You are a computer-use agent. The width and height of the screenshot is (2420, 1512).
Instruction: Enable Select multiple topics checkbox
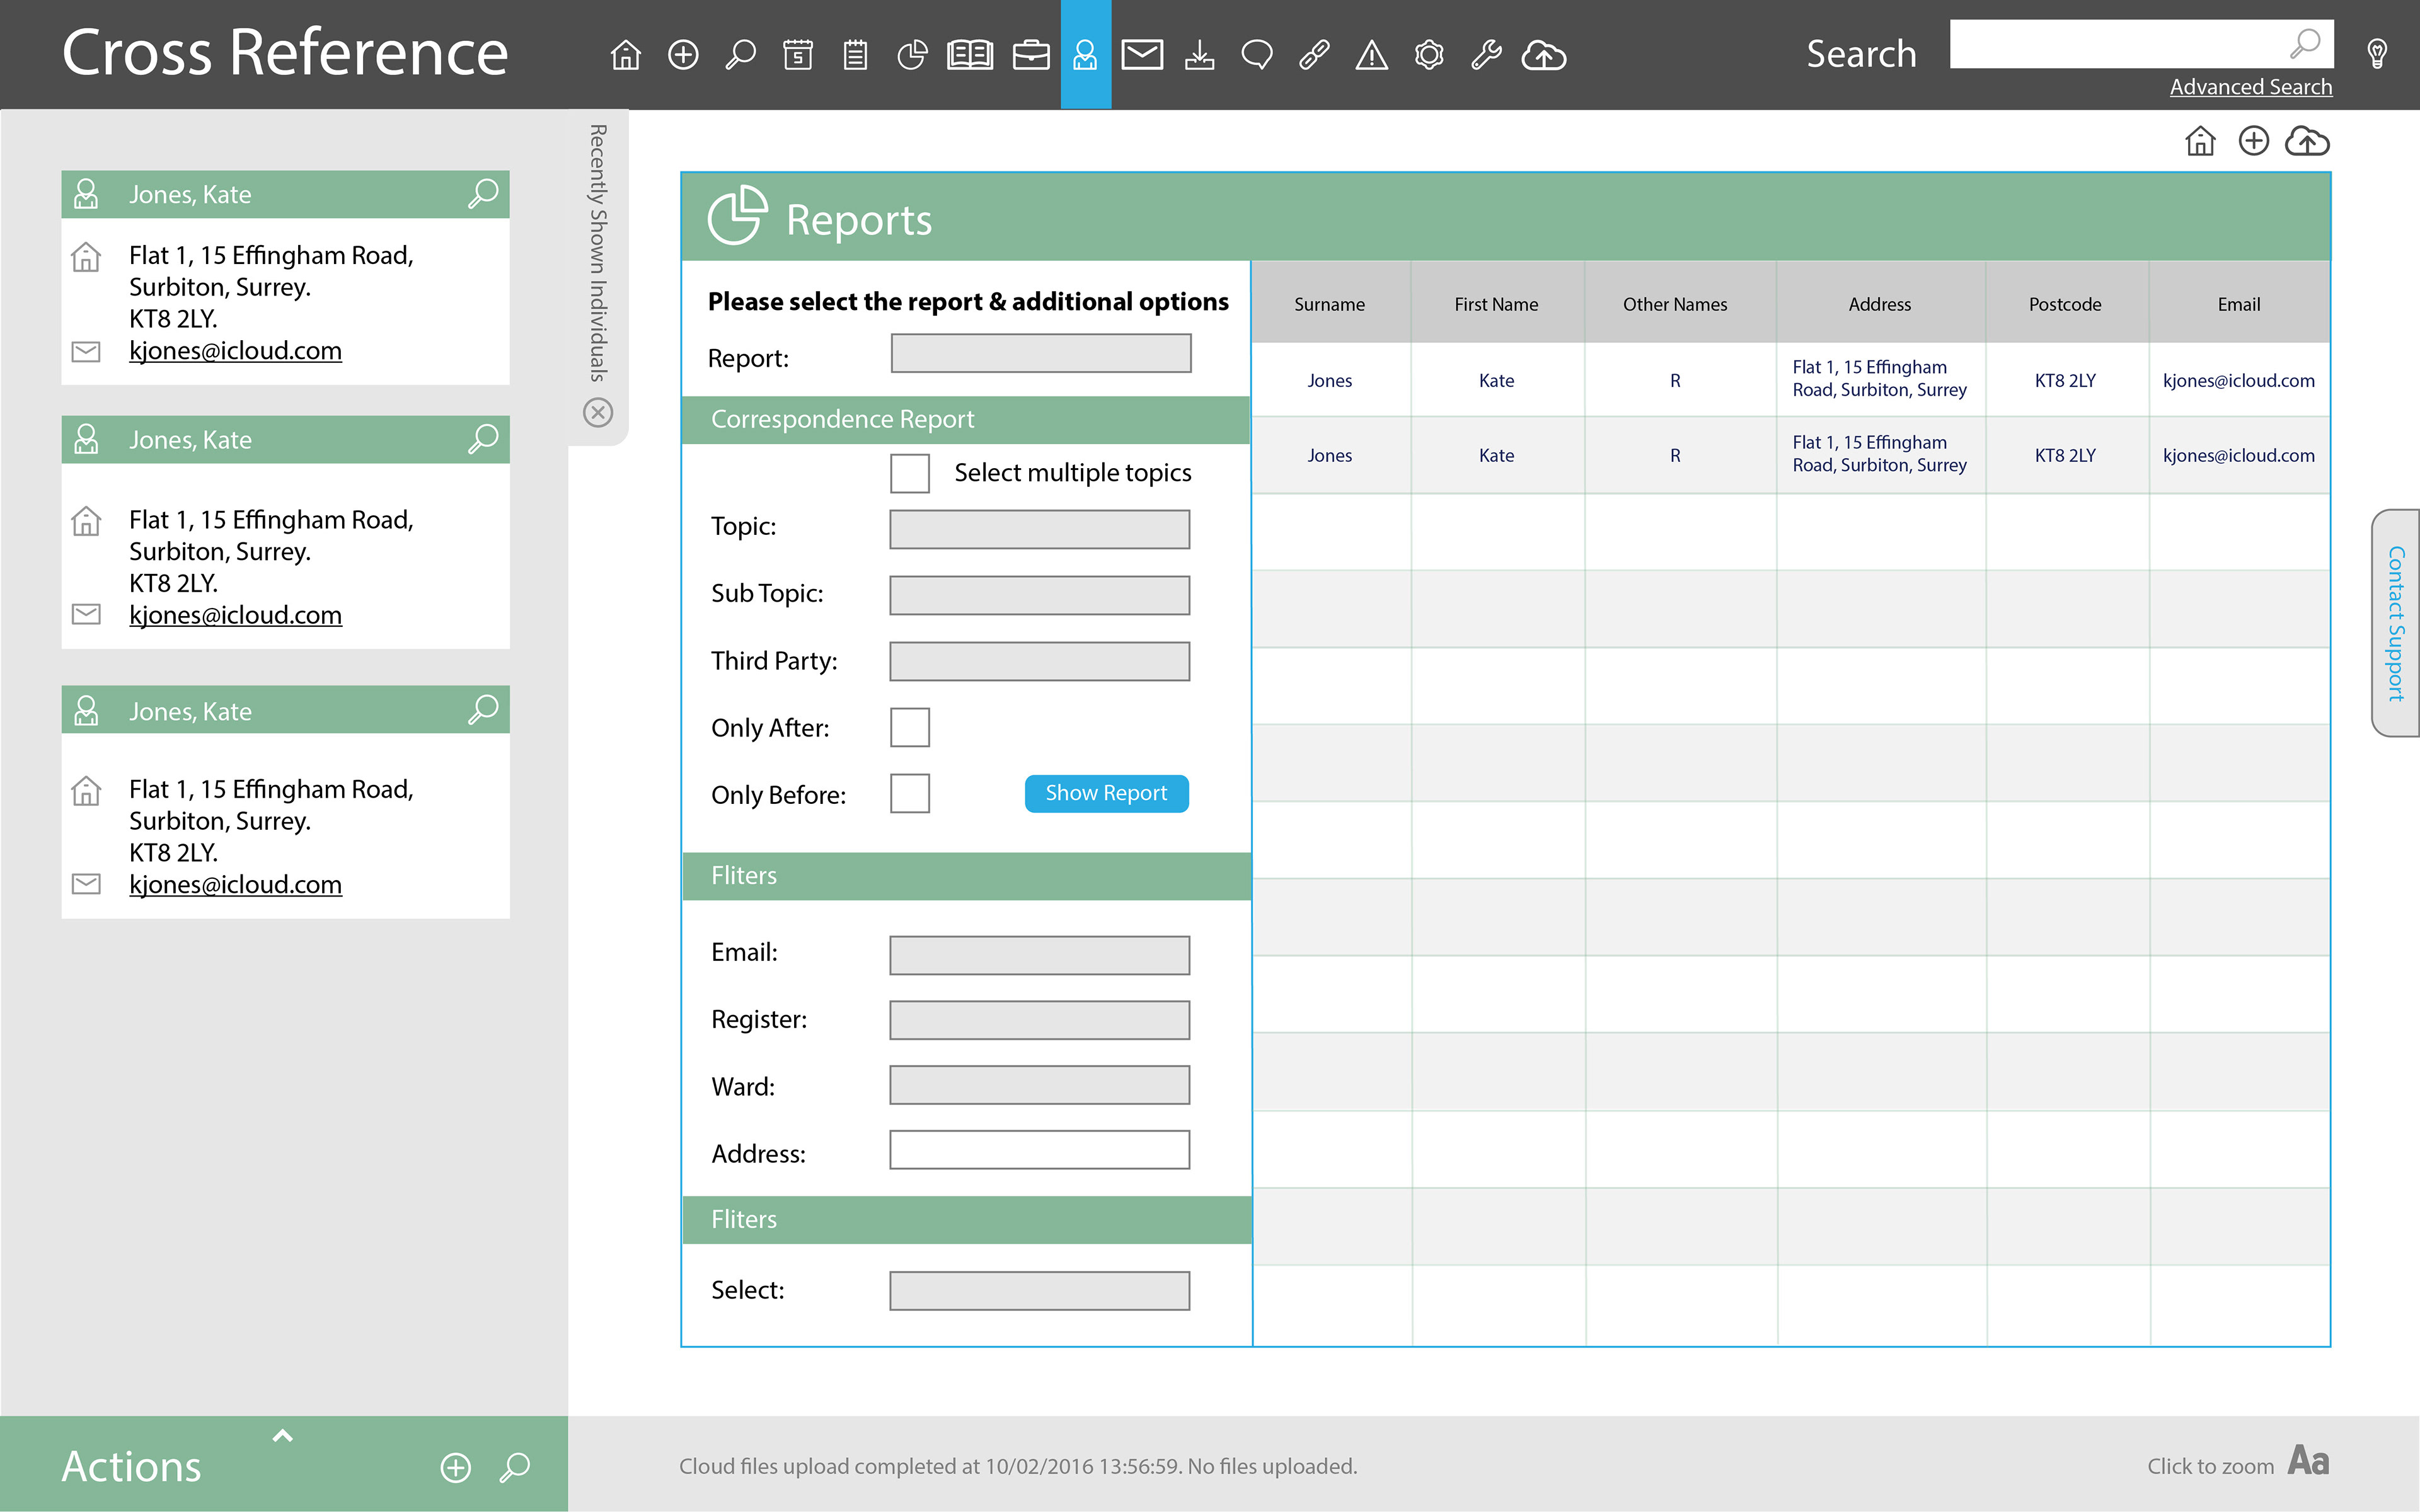click(x=909, y=473)
